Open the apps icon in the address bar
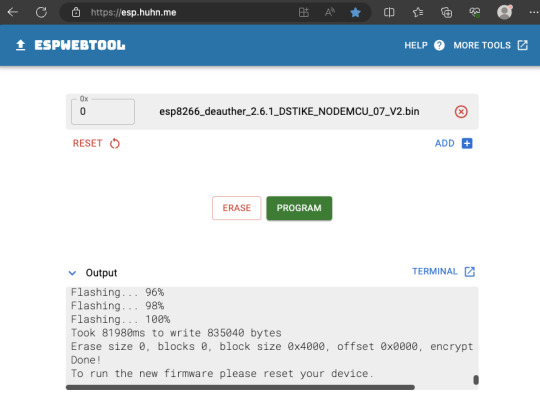Viewport: 540px width, 399px height. point(303,13)
